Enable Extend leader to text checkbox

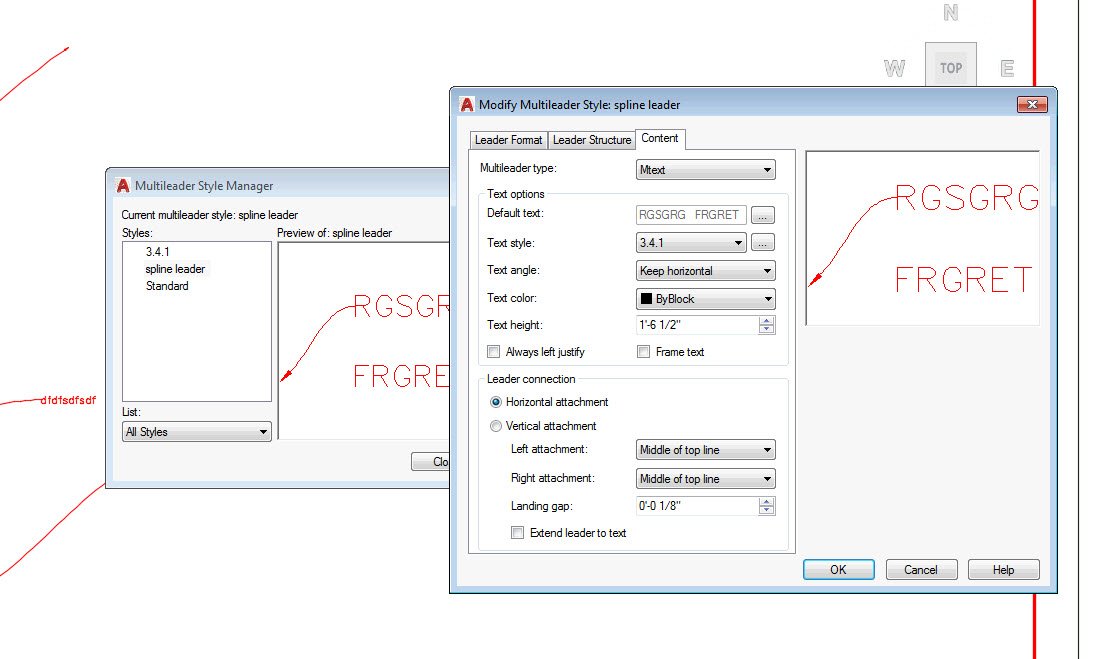tap(518, 533)
